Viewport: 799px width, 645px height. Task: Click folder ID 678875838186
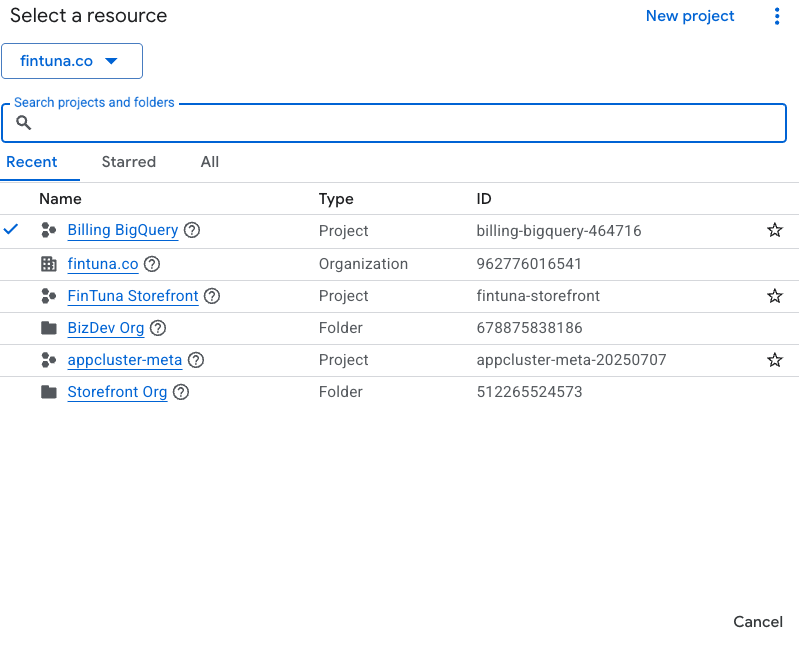(x=529, y=328)
